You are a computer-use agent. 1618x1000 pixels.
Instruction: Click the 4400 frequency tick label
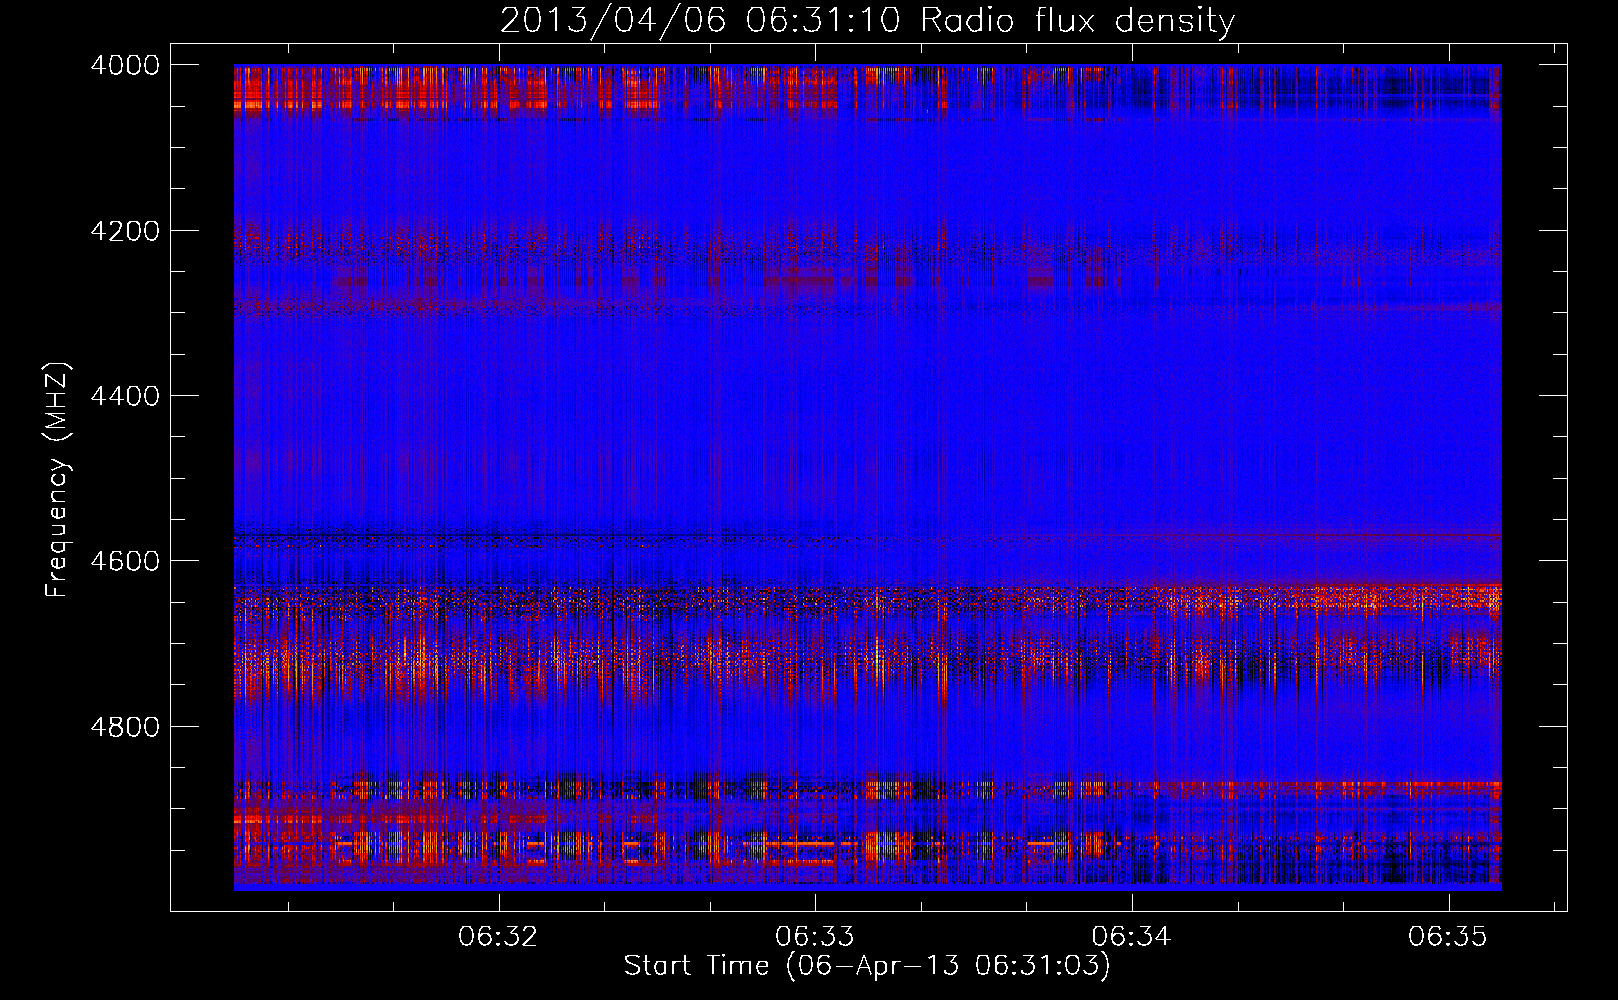tap(125, 396)
